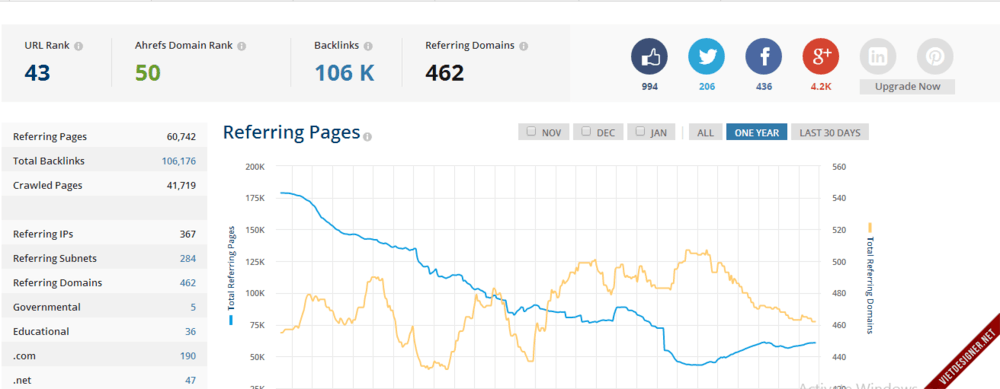Click the URL Rank value 43
The width and height of the screenshot is (1000, 389).
click(37, 73)
